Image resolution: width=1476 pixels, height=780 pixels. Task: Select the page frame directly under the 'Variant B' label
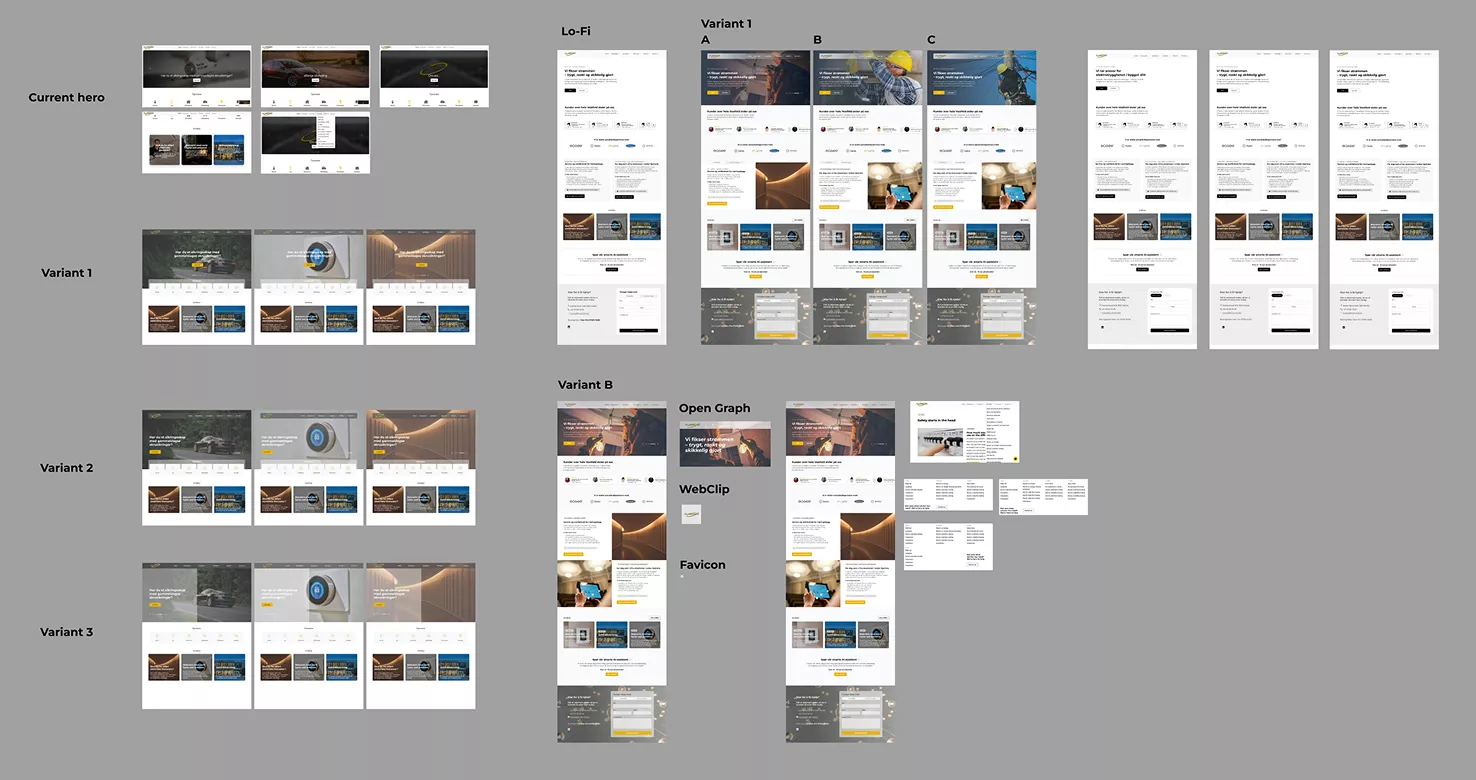612,572
